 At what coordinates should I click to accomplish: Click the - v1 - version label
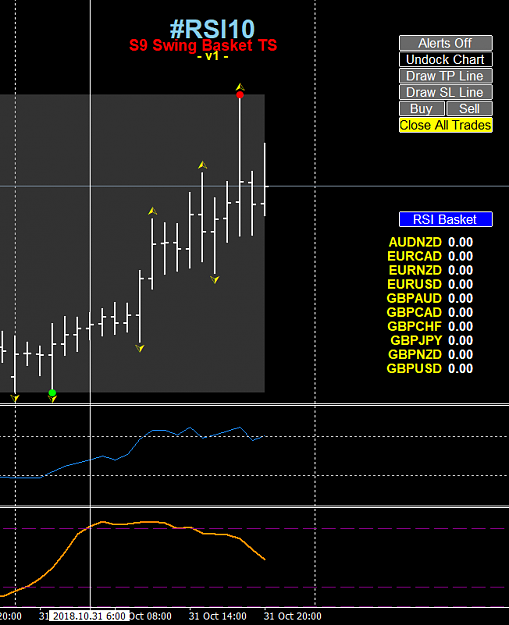212,56
